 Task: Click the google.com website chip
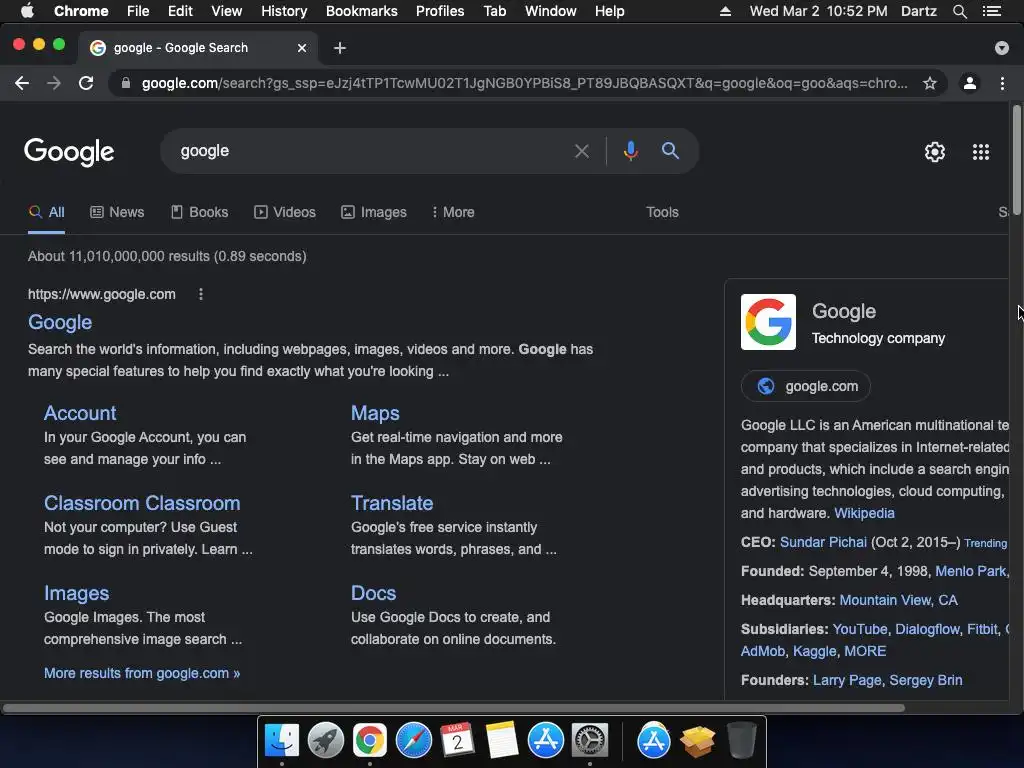805,387
